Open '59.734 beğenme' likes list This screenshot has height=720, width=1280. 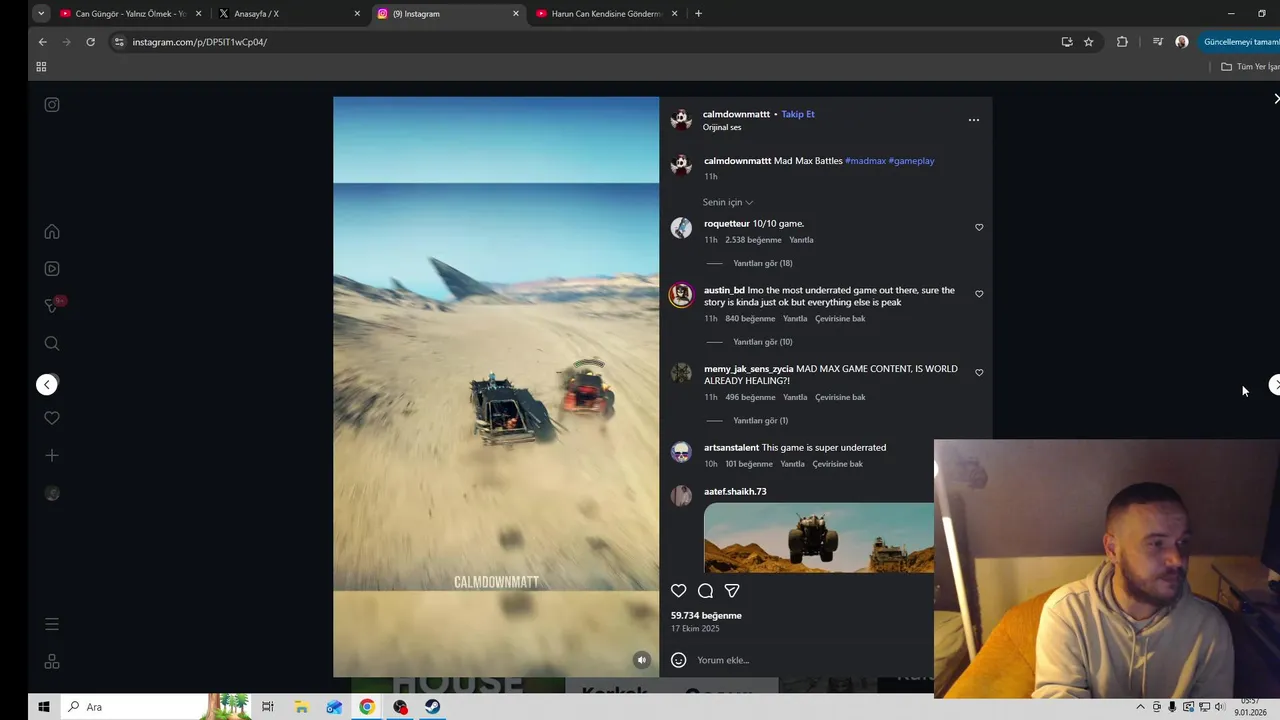[x=706, y=616]
